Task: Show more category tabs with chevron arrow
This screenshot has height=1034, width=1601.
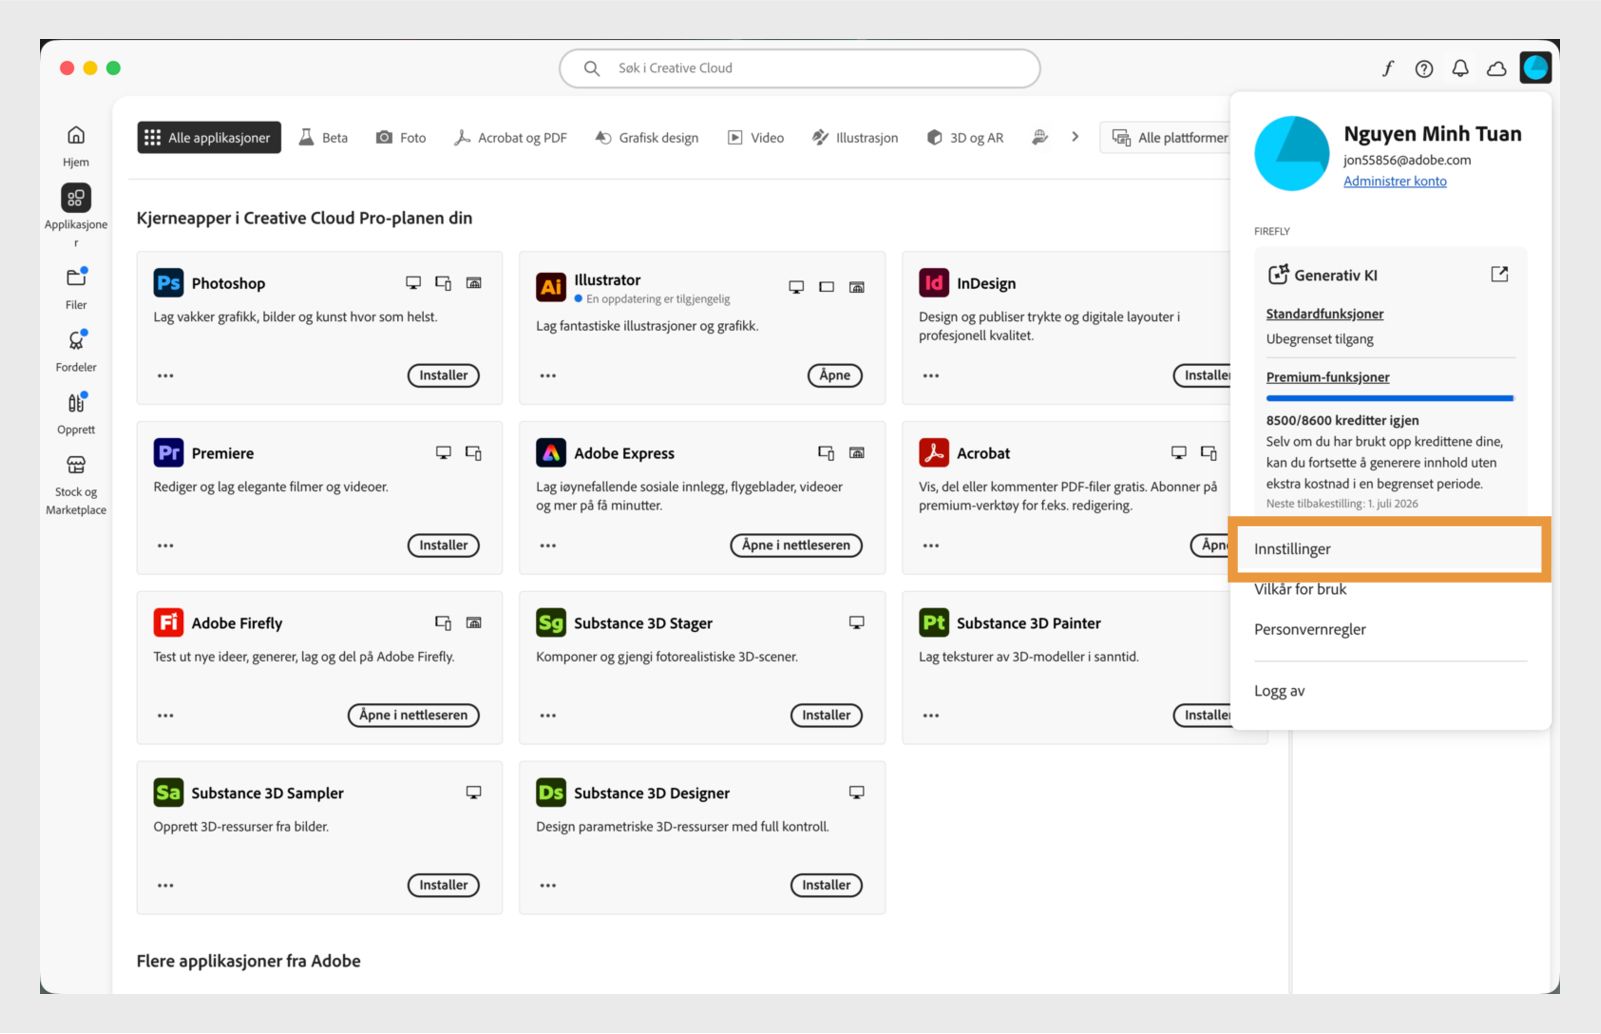Action: (x=1075, y=137)
